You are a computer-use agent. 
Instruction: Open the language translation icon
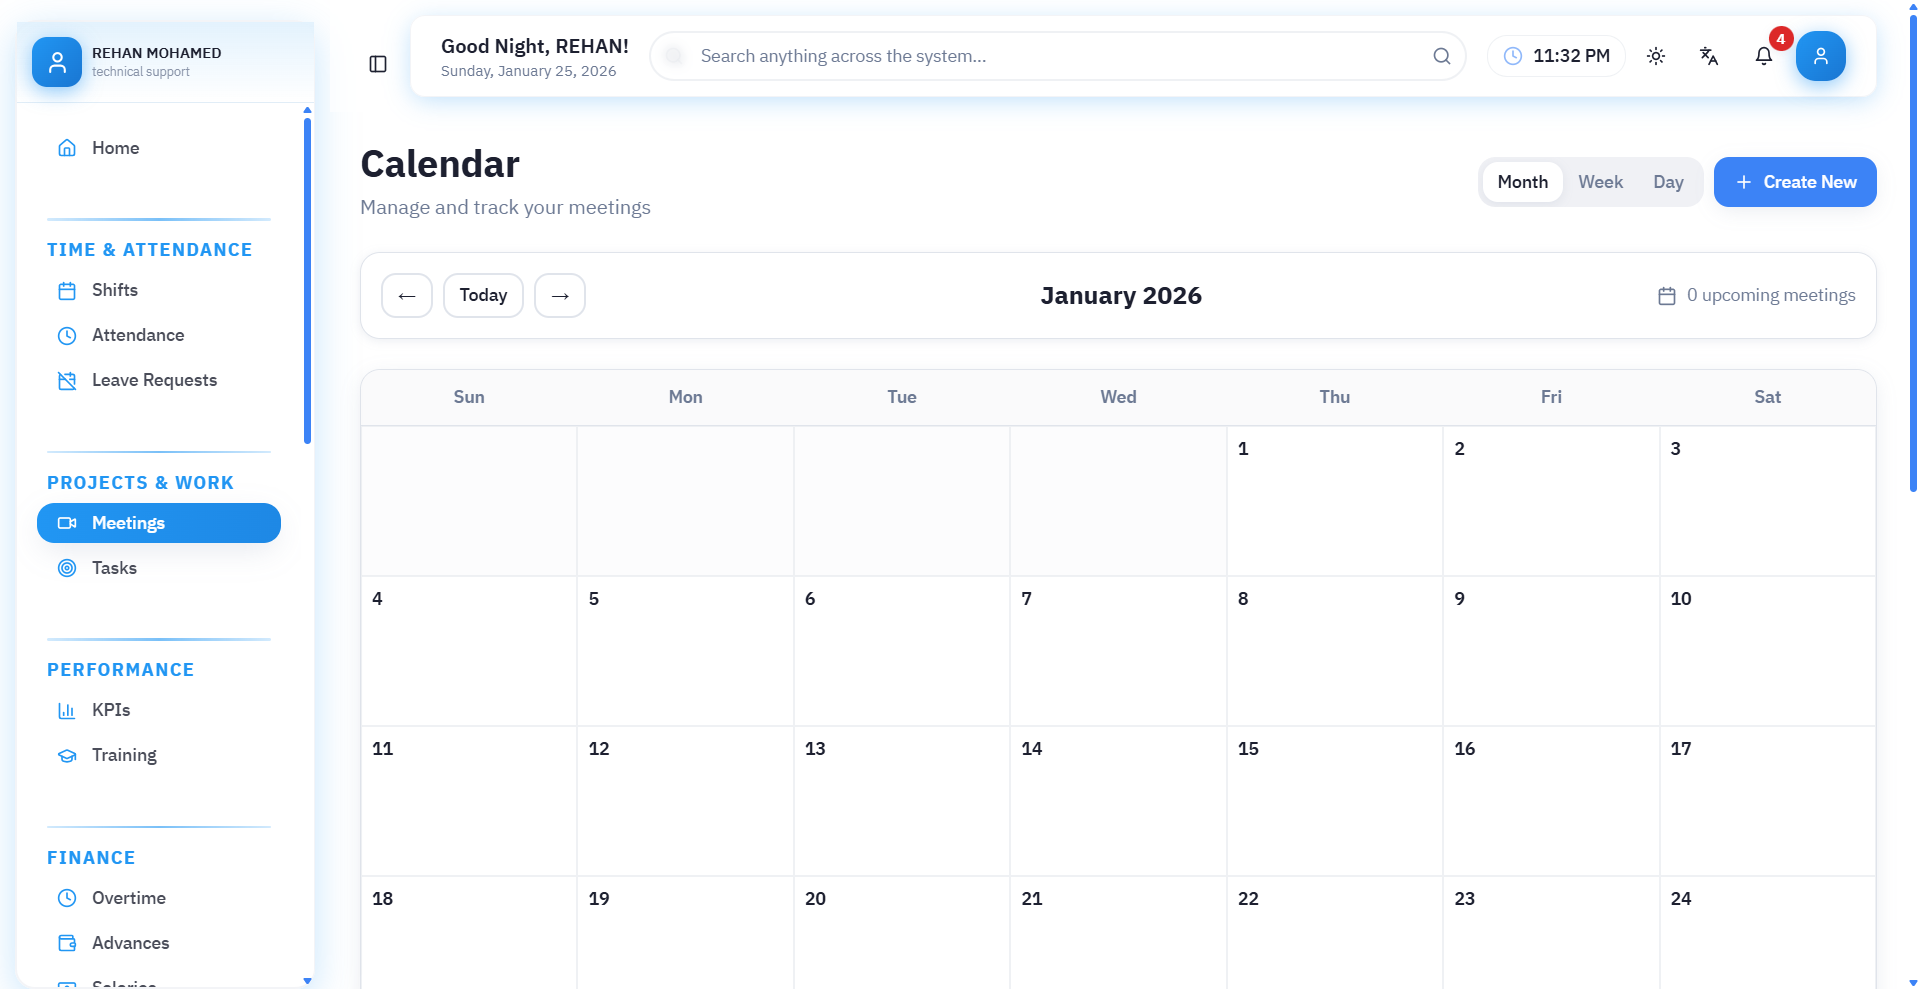coord(1709,56)
